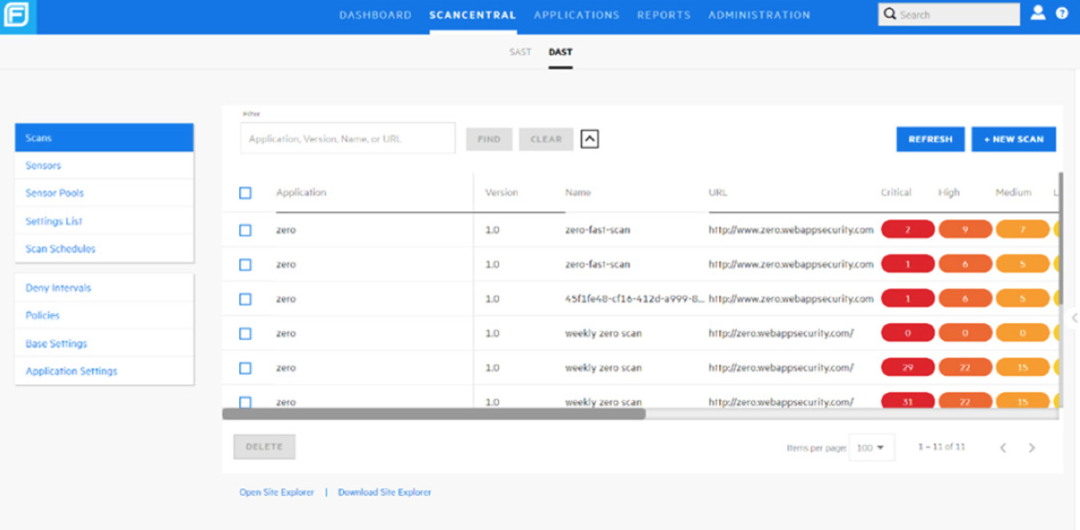Click the Refresh button

(931, 139)
